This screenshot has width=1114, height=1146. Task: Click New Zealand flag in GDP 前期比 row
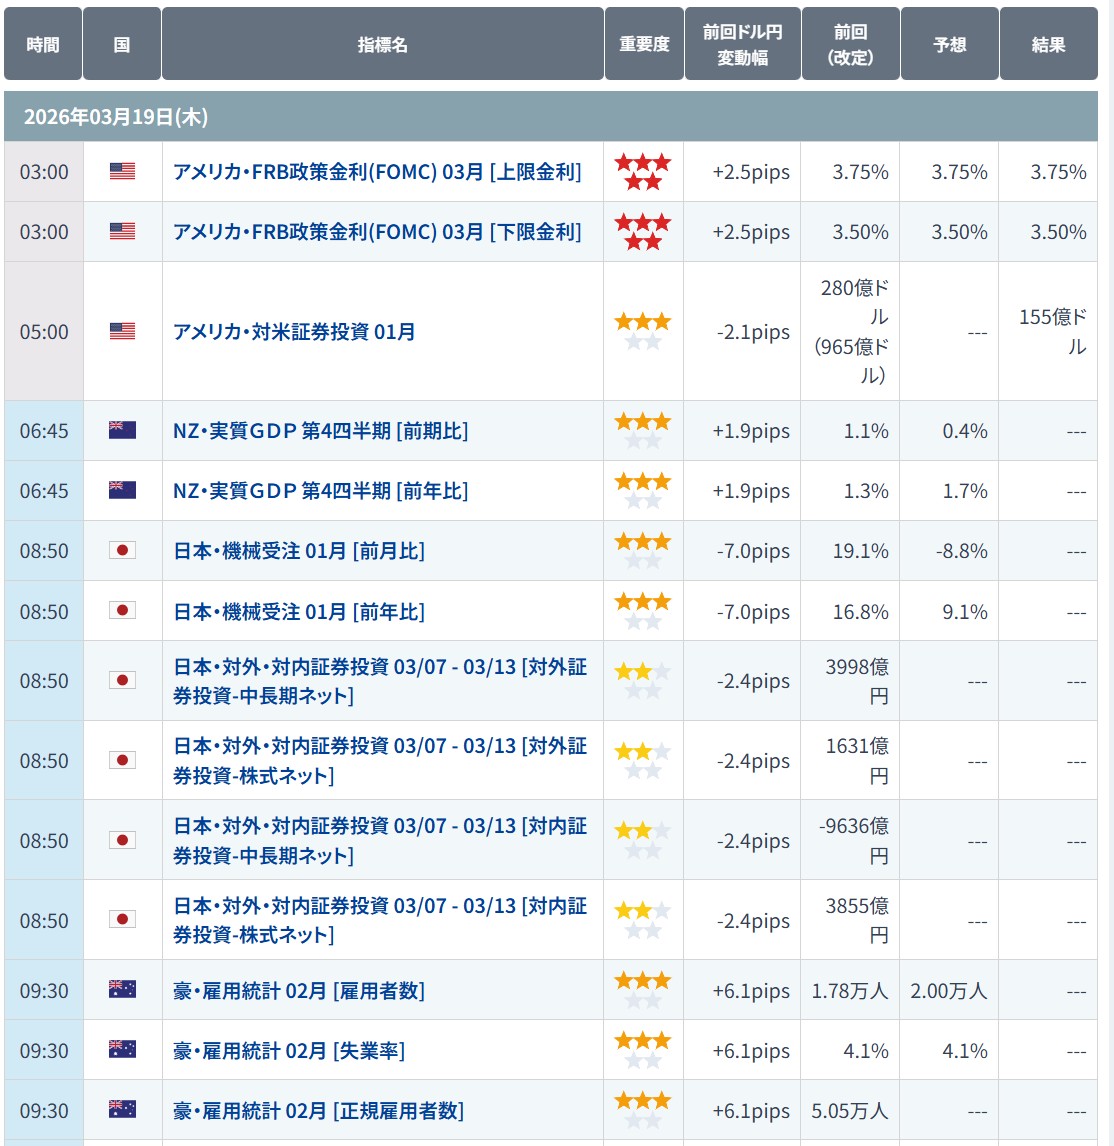coord(122,431)
